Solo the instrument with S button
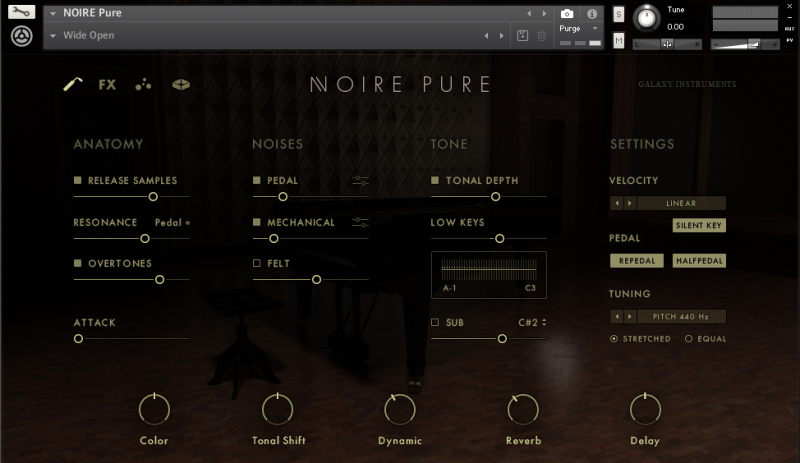The height and width of the screenshot is (463, 800). [618, 14]
